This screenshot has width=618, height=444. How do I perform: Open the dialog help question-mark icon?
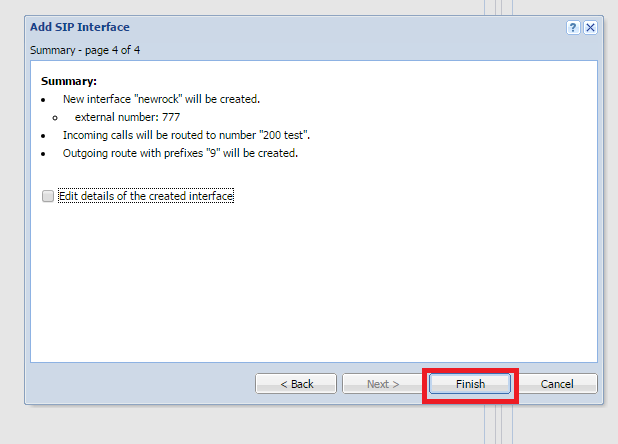[574, 27]
